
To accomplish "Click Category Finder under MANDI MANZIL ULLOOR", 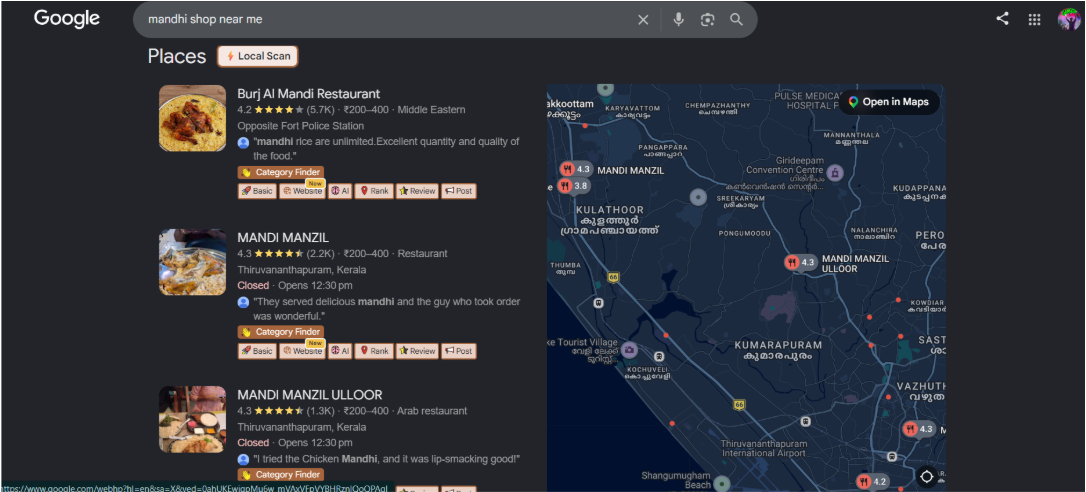I will pyautogui.click(x=281, y=475).
